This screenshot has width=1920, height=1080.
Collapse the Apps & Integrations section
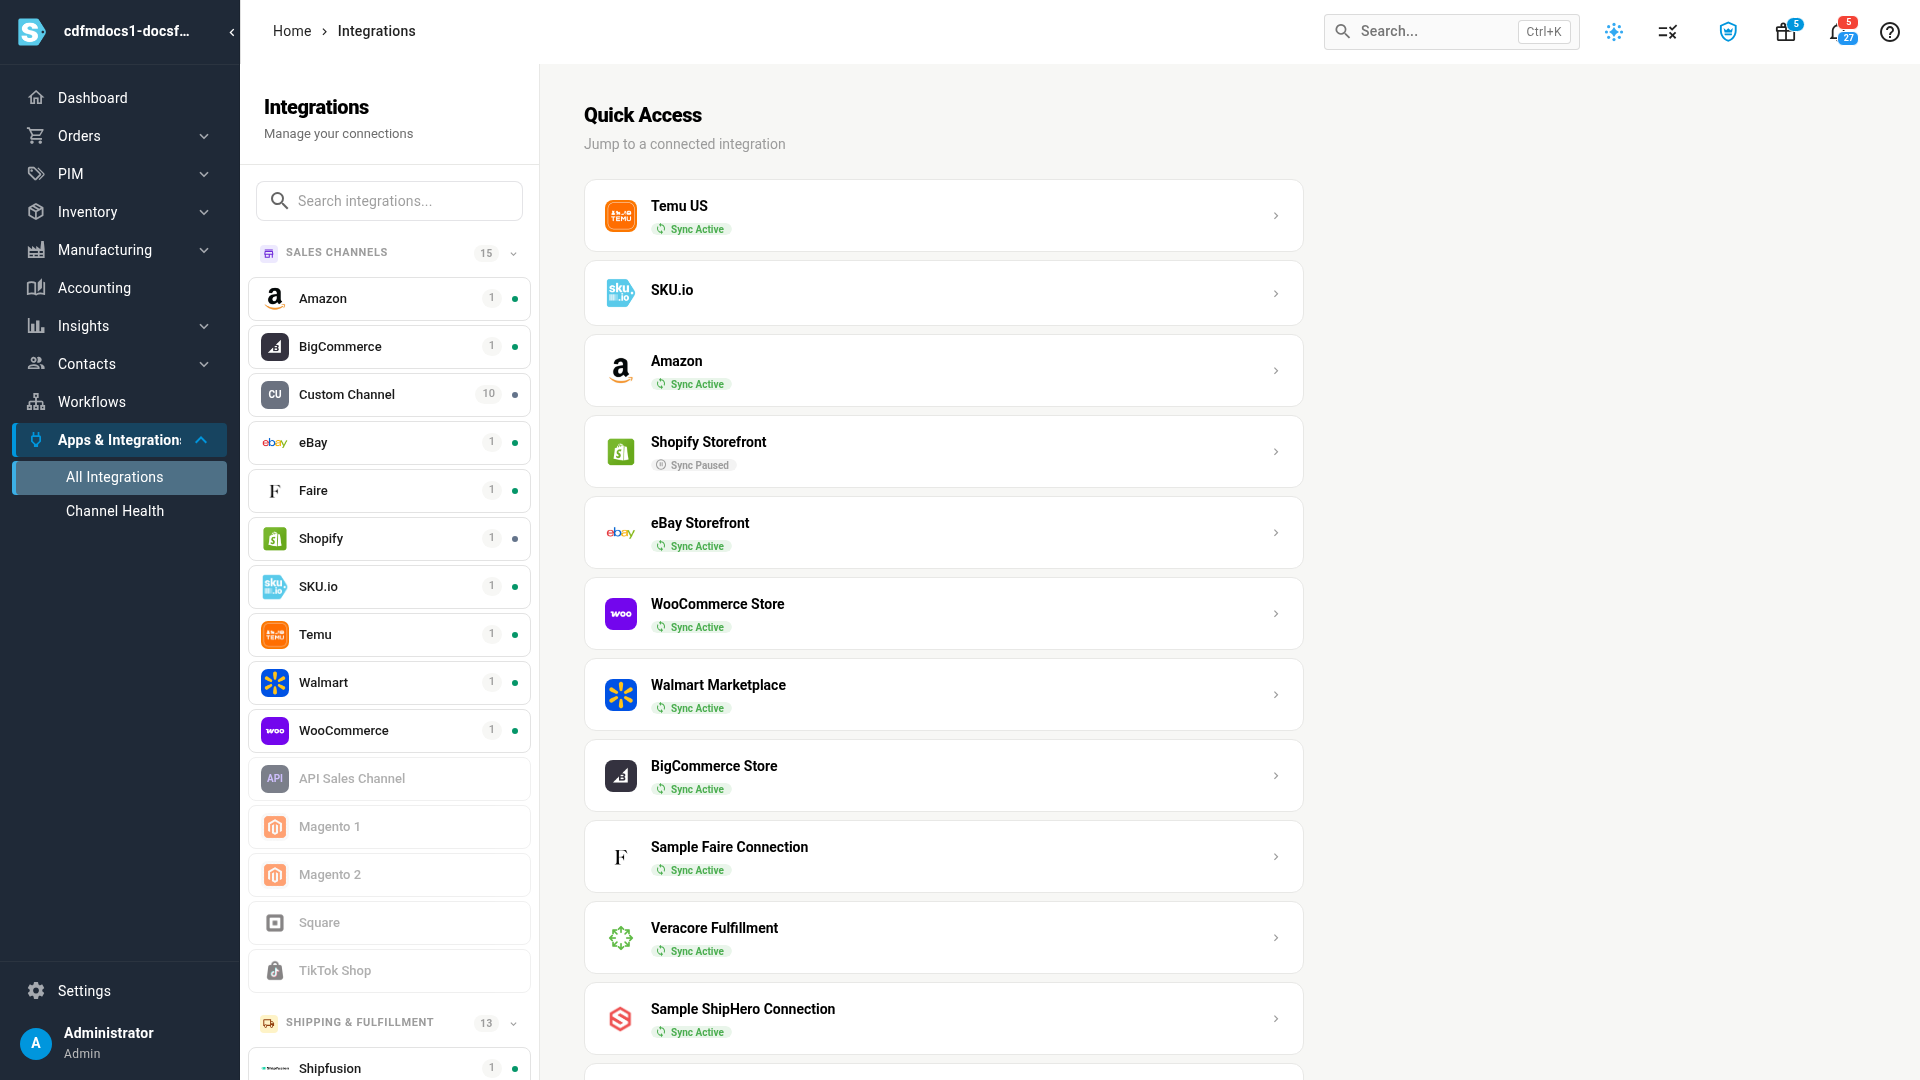(x=202, y=440)
